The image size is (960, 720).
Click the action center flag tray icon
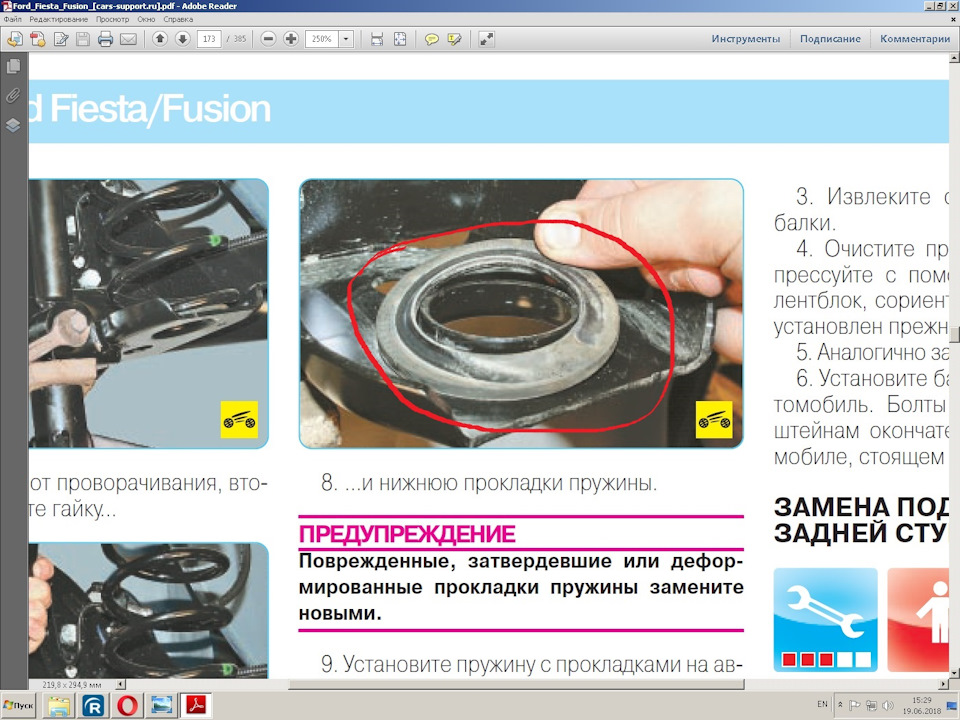(855, 705)
